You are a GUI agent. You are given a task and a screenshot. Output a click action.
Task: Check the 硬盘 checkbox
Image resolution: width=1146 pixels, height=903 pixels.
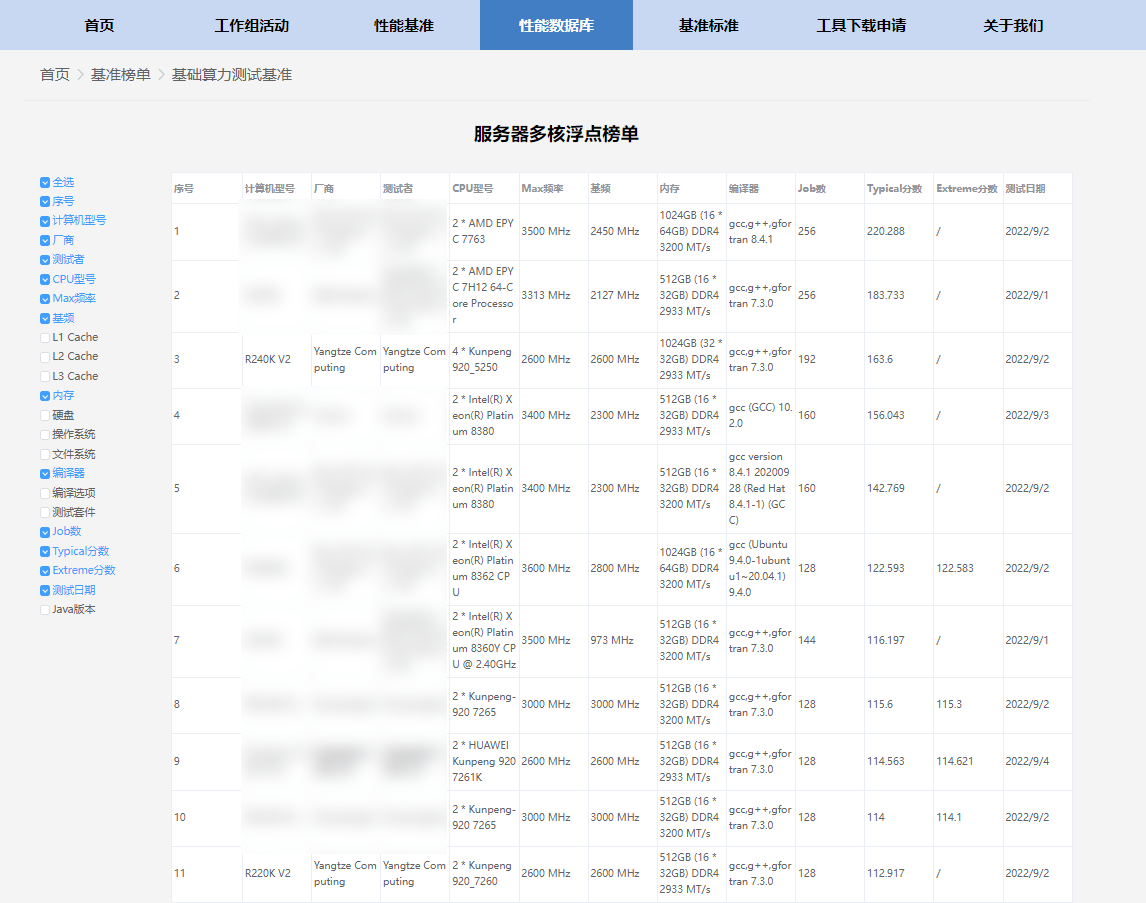click(x=45, y=415)
